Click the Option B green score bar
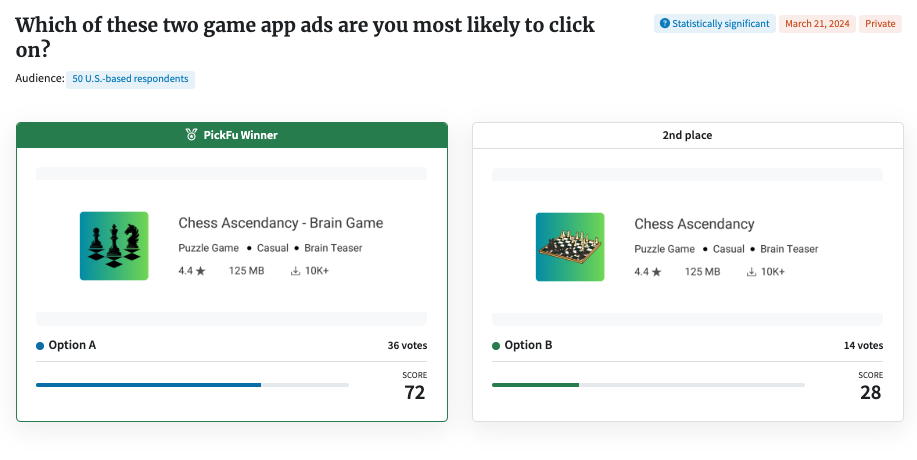 click(x=535, y=384)
